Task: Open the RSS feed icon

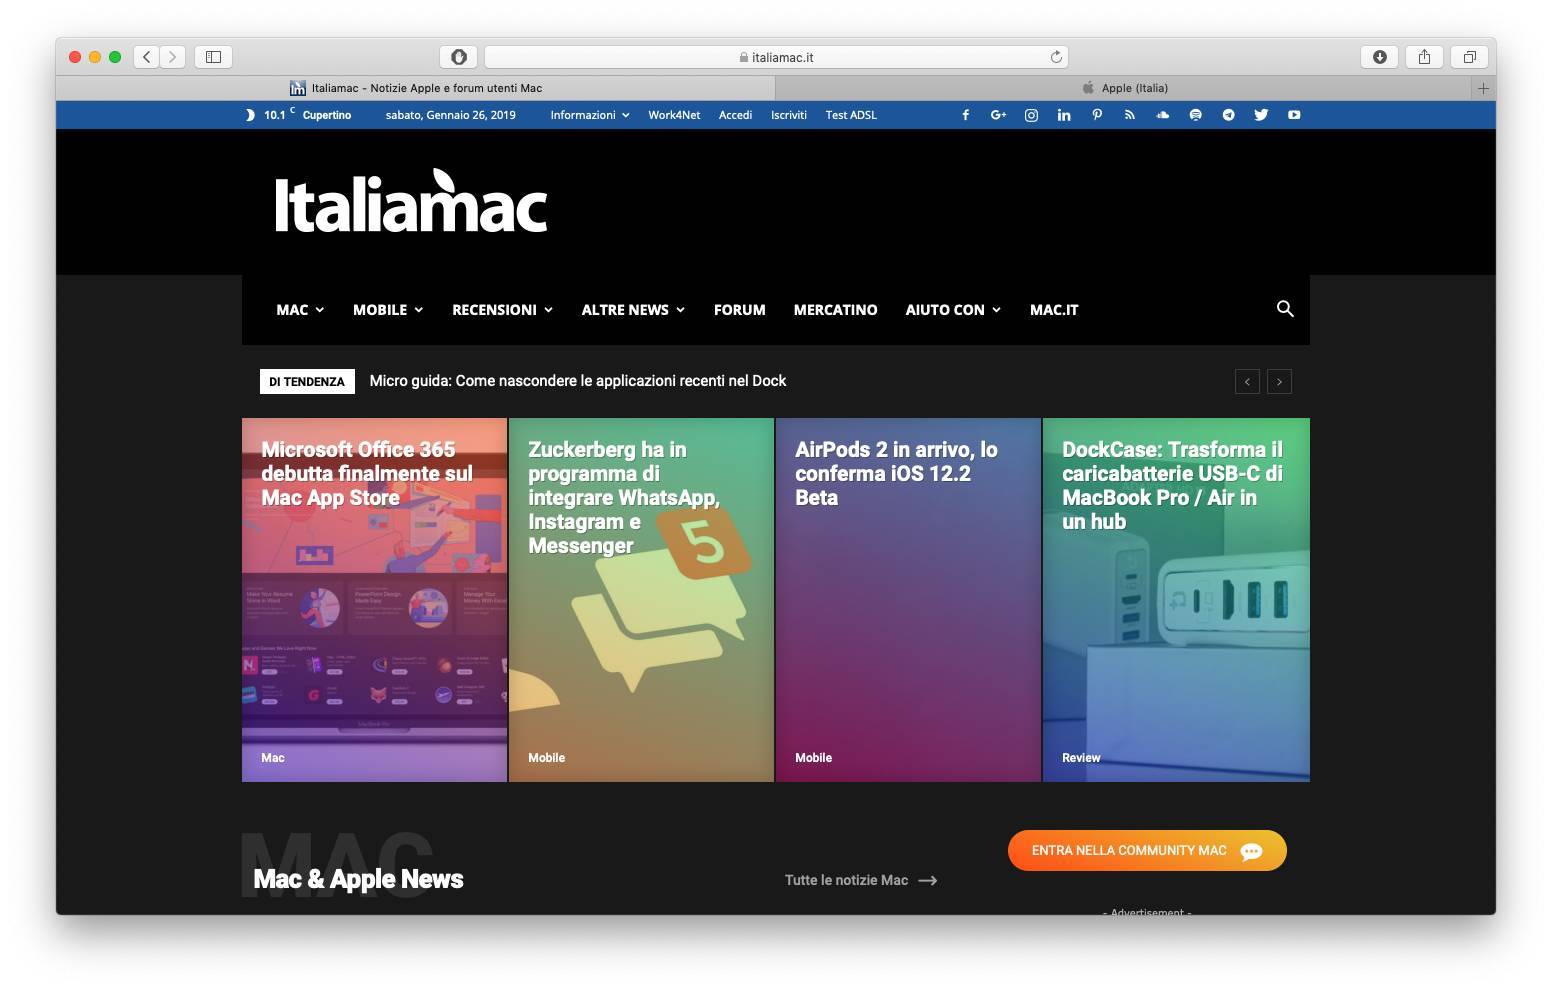Action: coord(1129,115)
